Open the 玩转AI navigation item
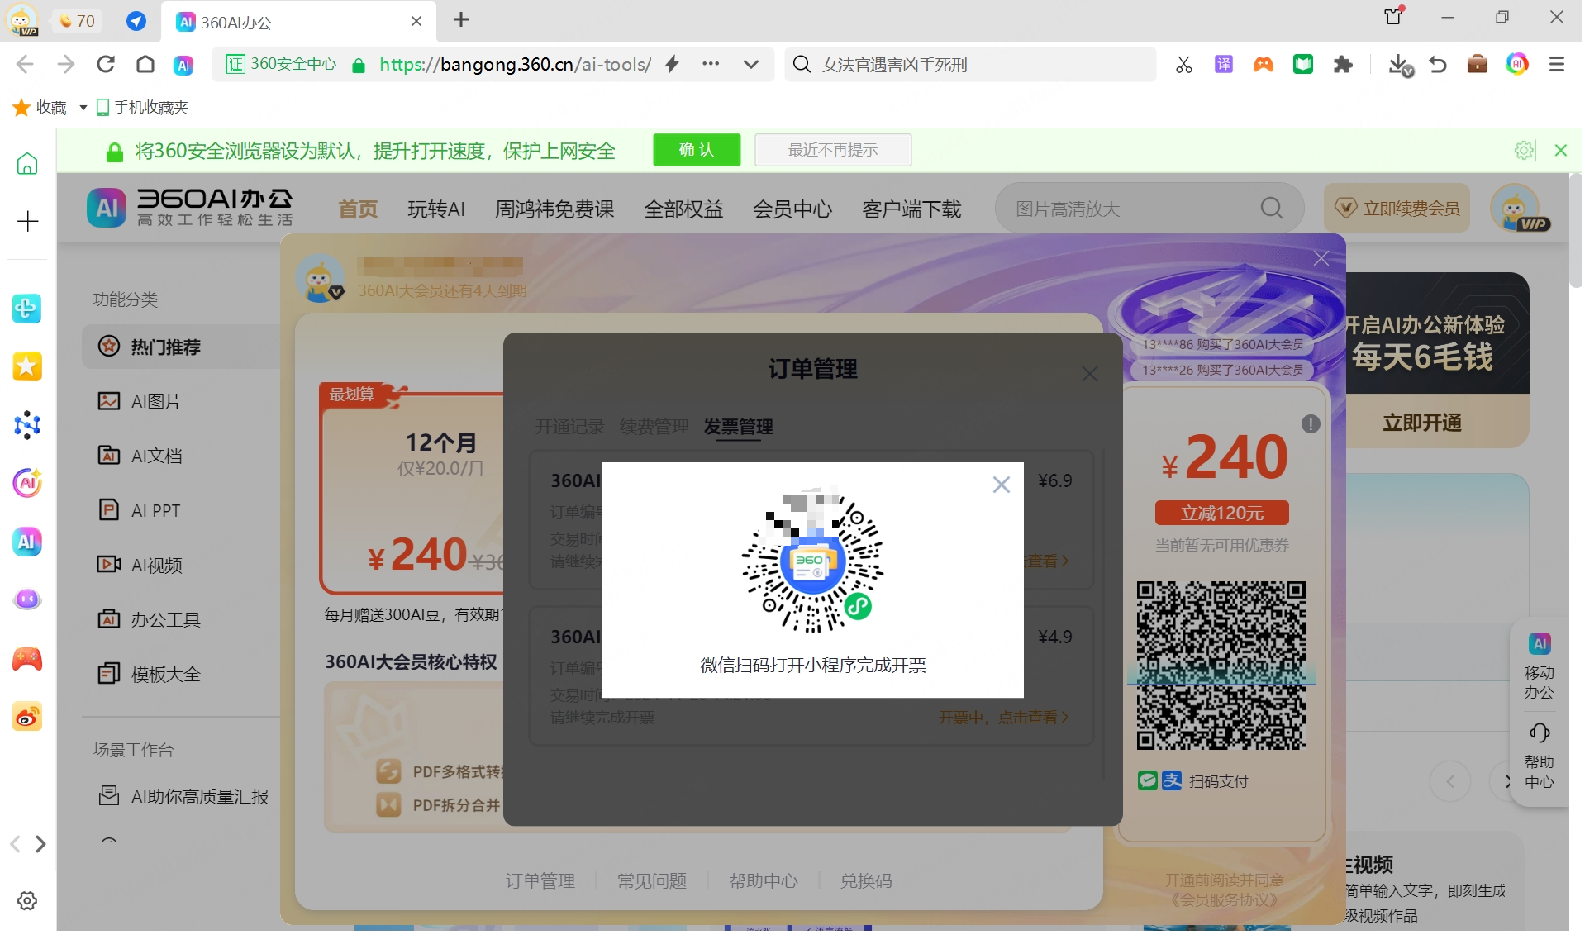This screenshot has width=1582, height=931. 436,209
